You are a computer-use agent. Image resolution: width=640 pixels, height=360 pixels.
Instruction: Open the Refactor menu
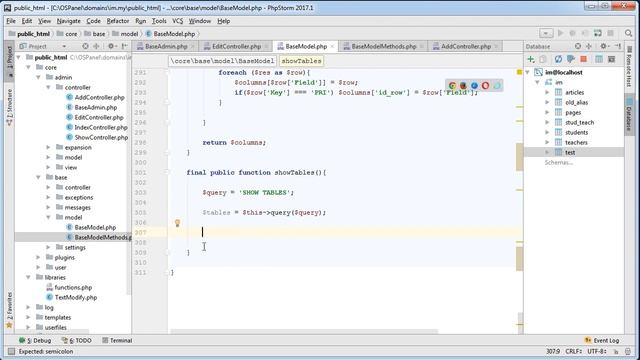[x=118, y=21]
